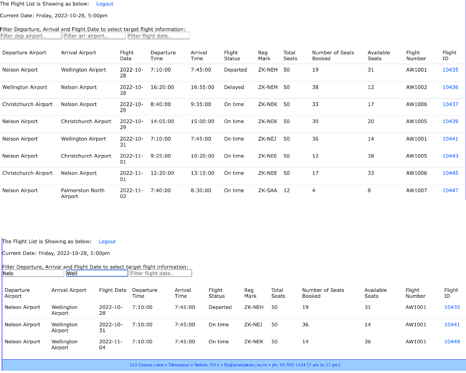Open flight 10435 in the unfiltered list

click(x=450, y=70)
